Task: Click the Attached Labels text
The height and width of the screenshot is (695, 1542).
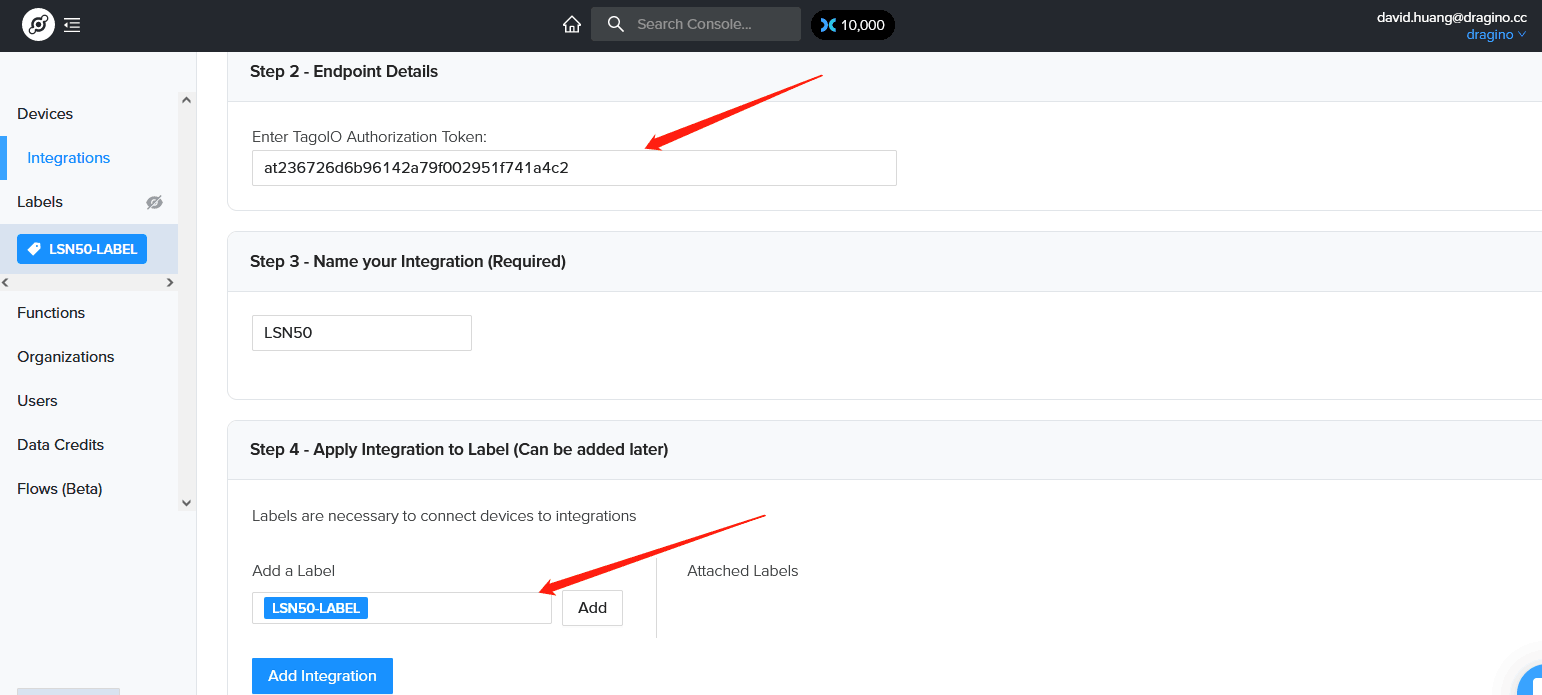Action: click(x=743, y=571)
